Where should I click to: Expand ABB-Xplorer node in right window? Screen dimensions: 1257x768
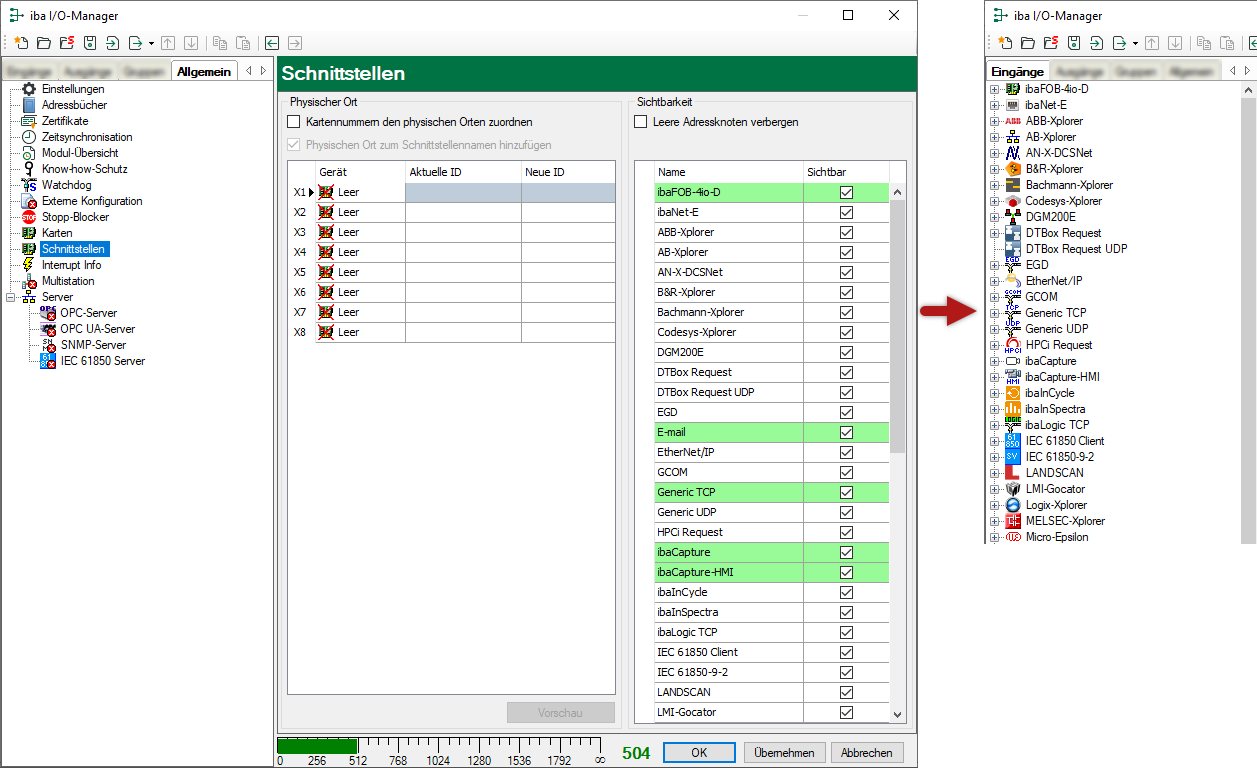tap(994, 121)
